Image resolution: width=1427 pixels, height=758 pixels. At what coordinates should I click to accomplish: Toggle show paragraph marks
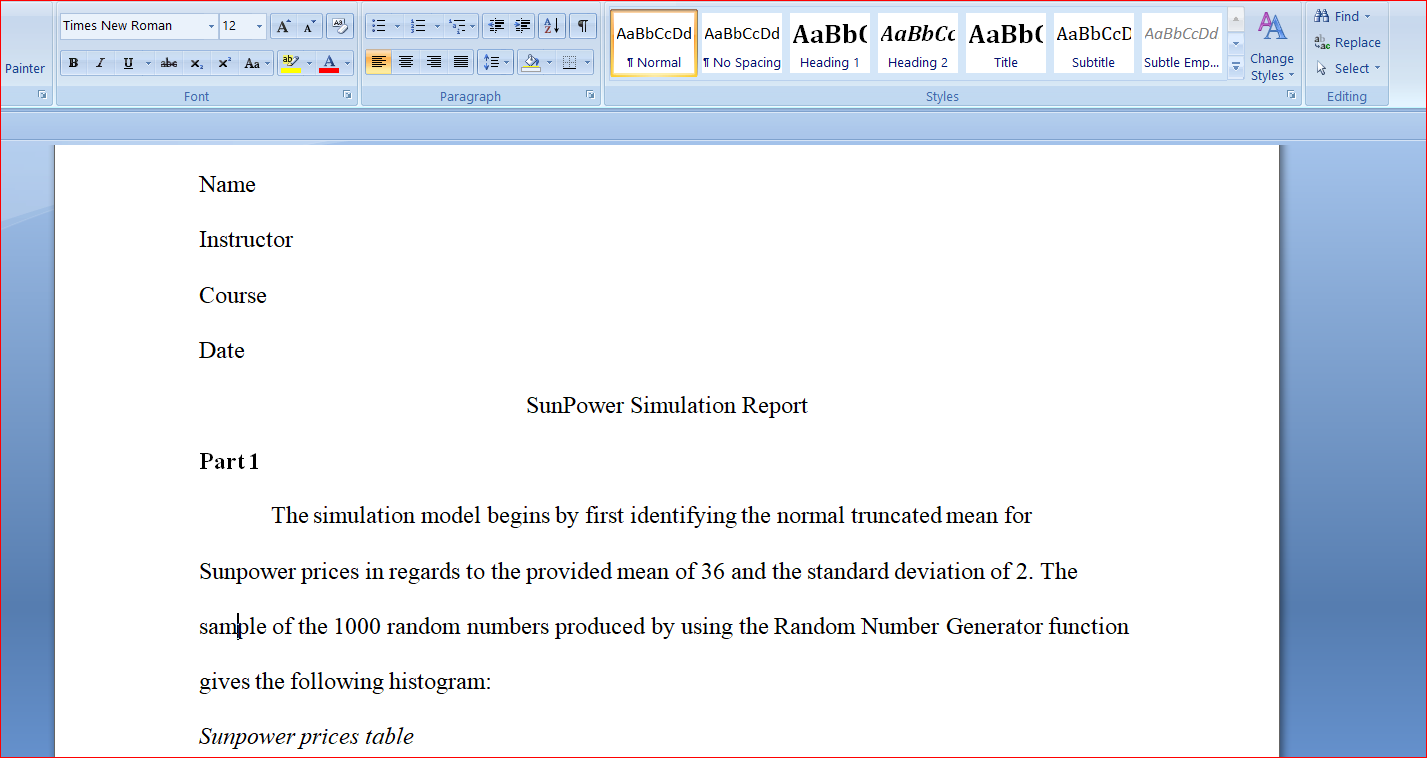[x=582, y=26]
